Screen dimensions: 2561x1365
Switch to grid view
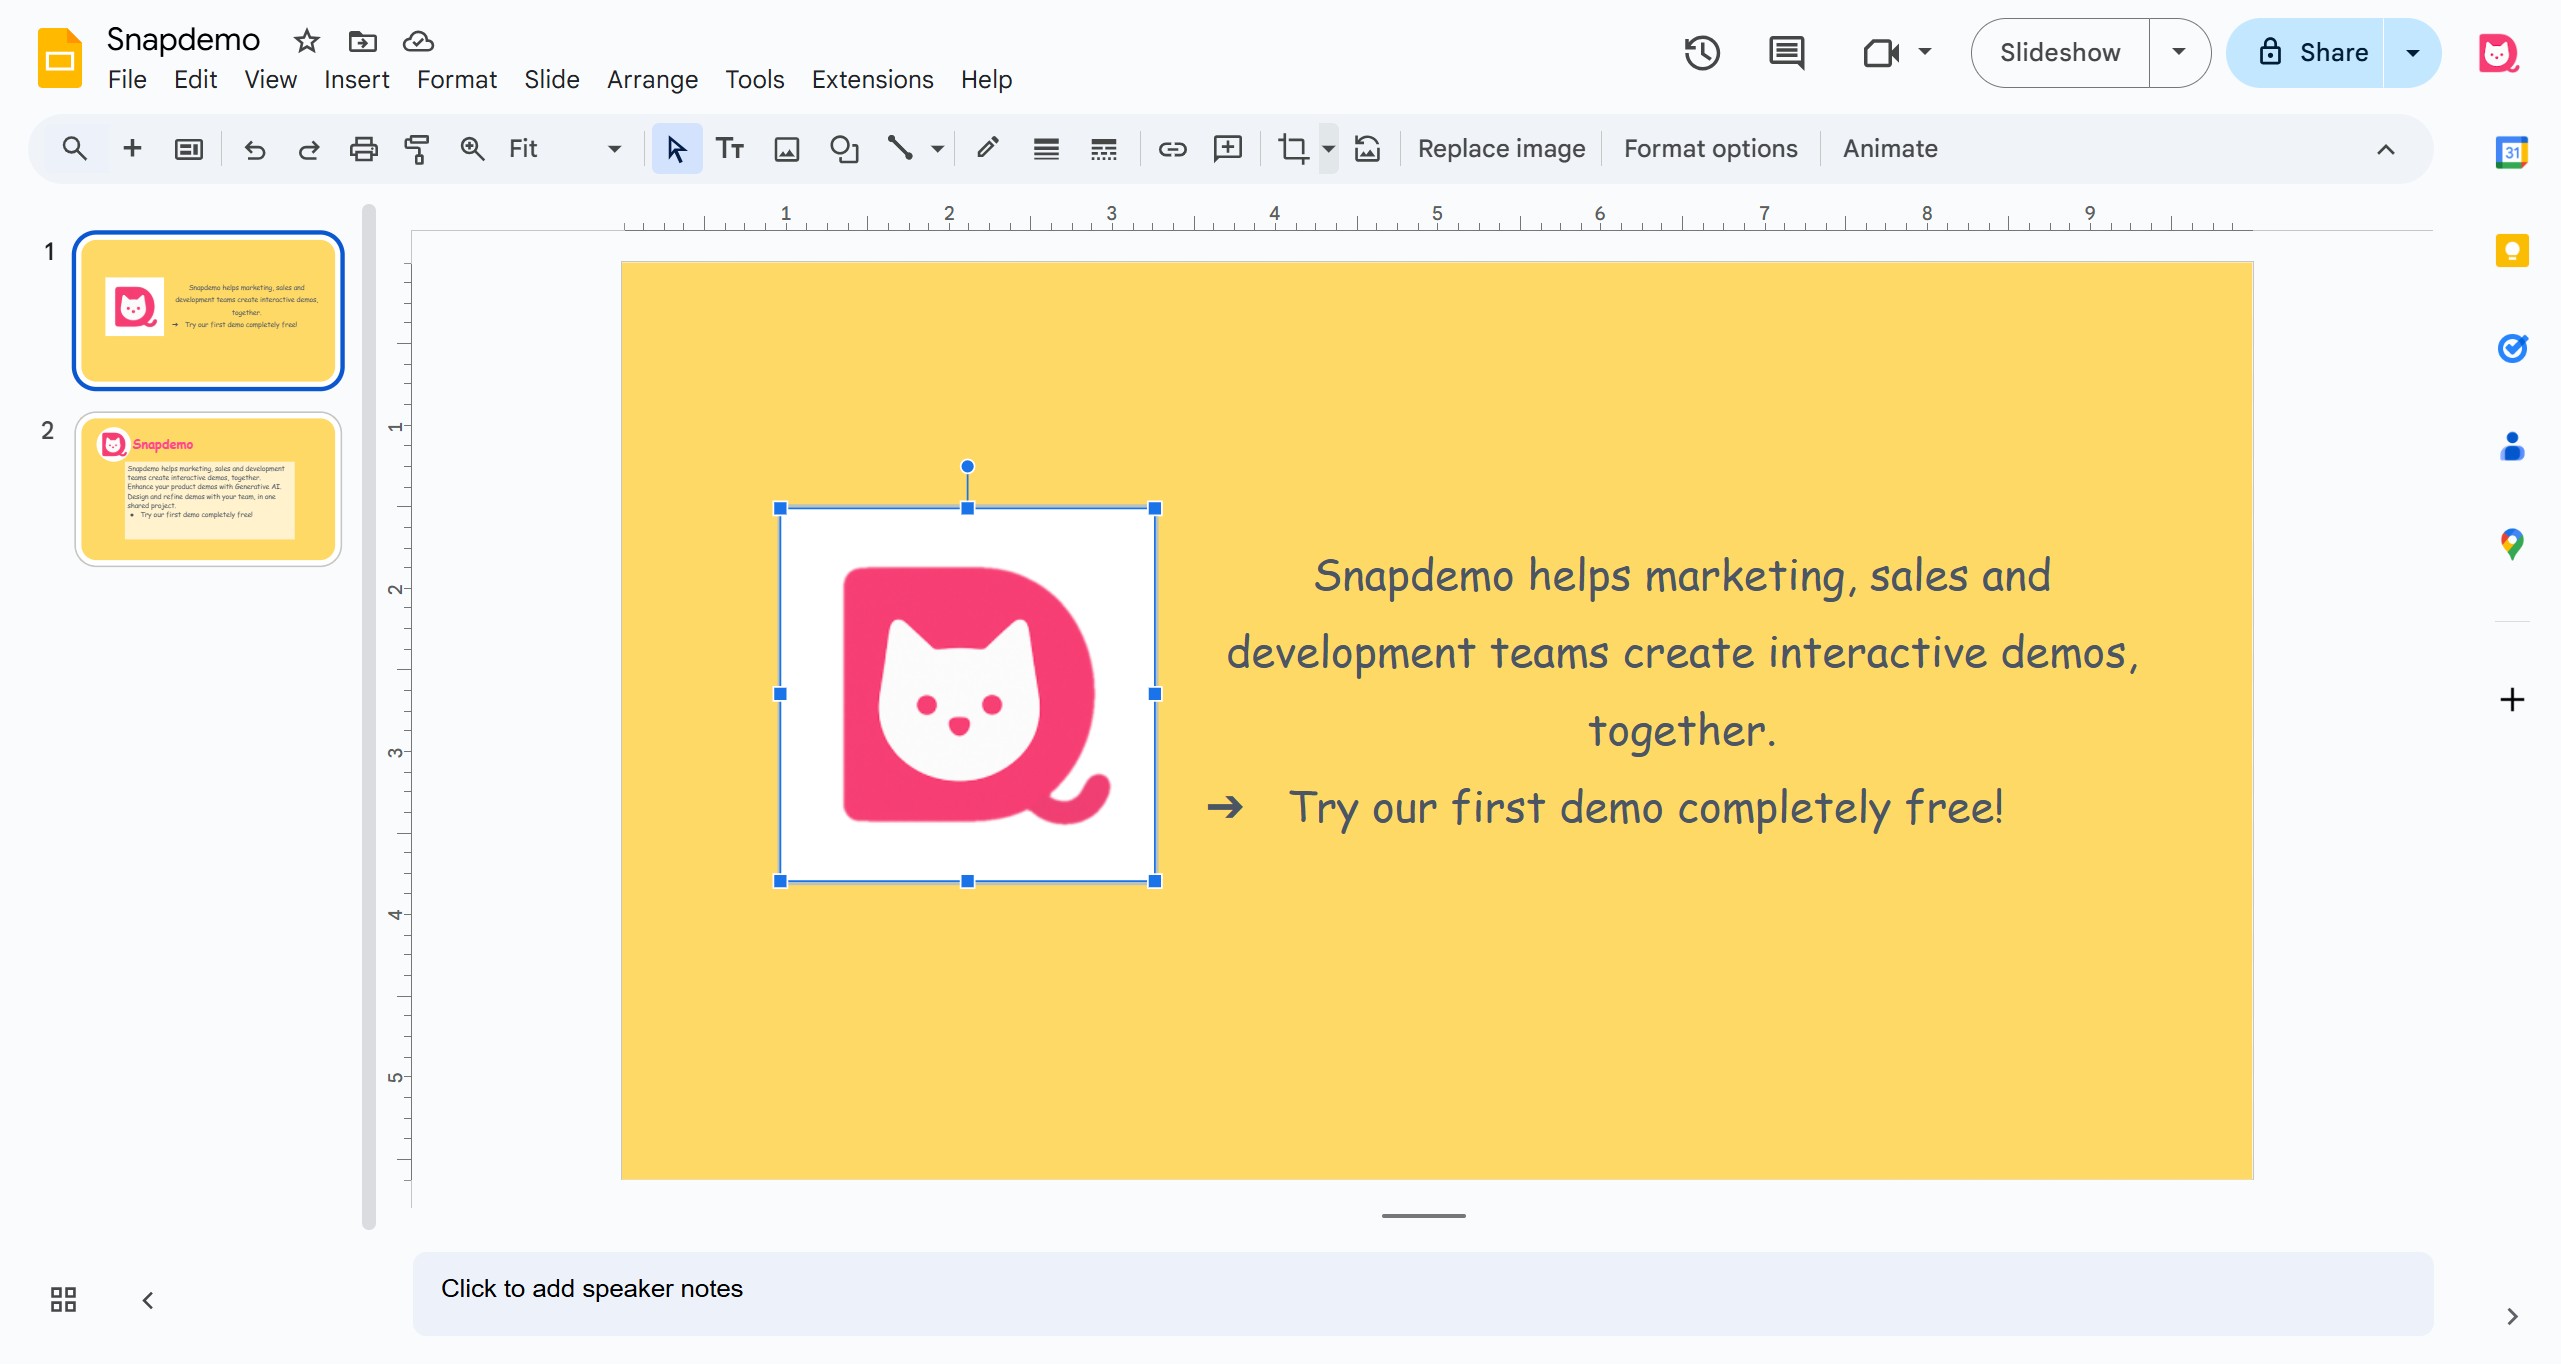pos(63,1299)
